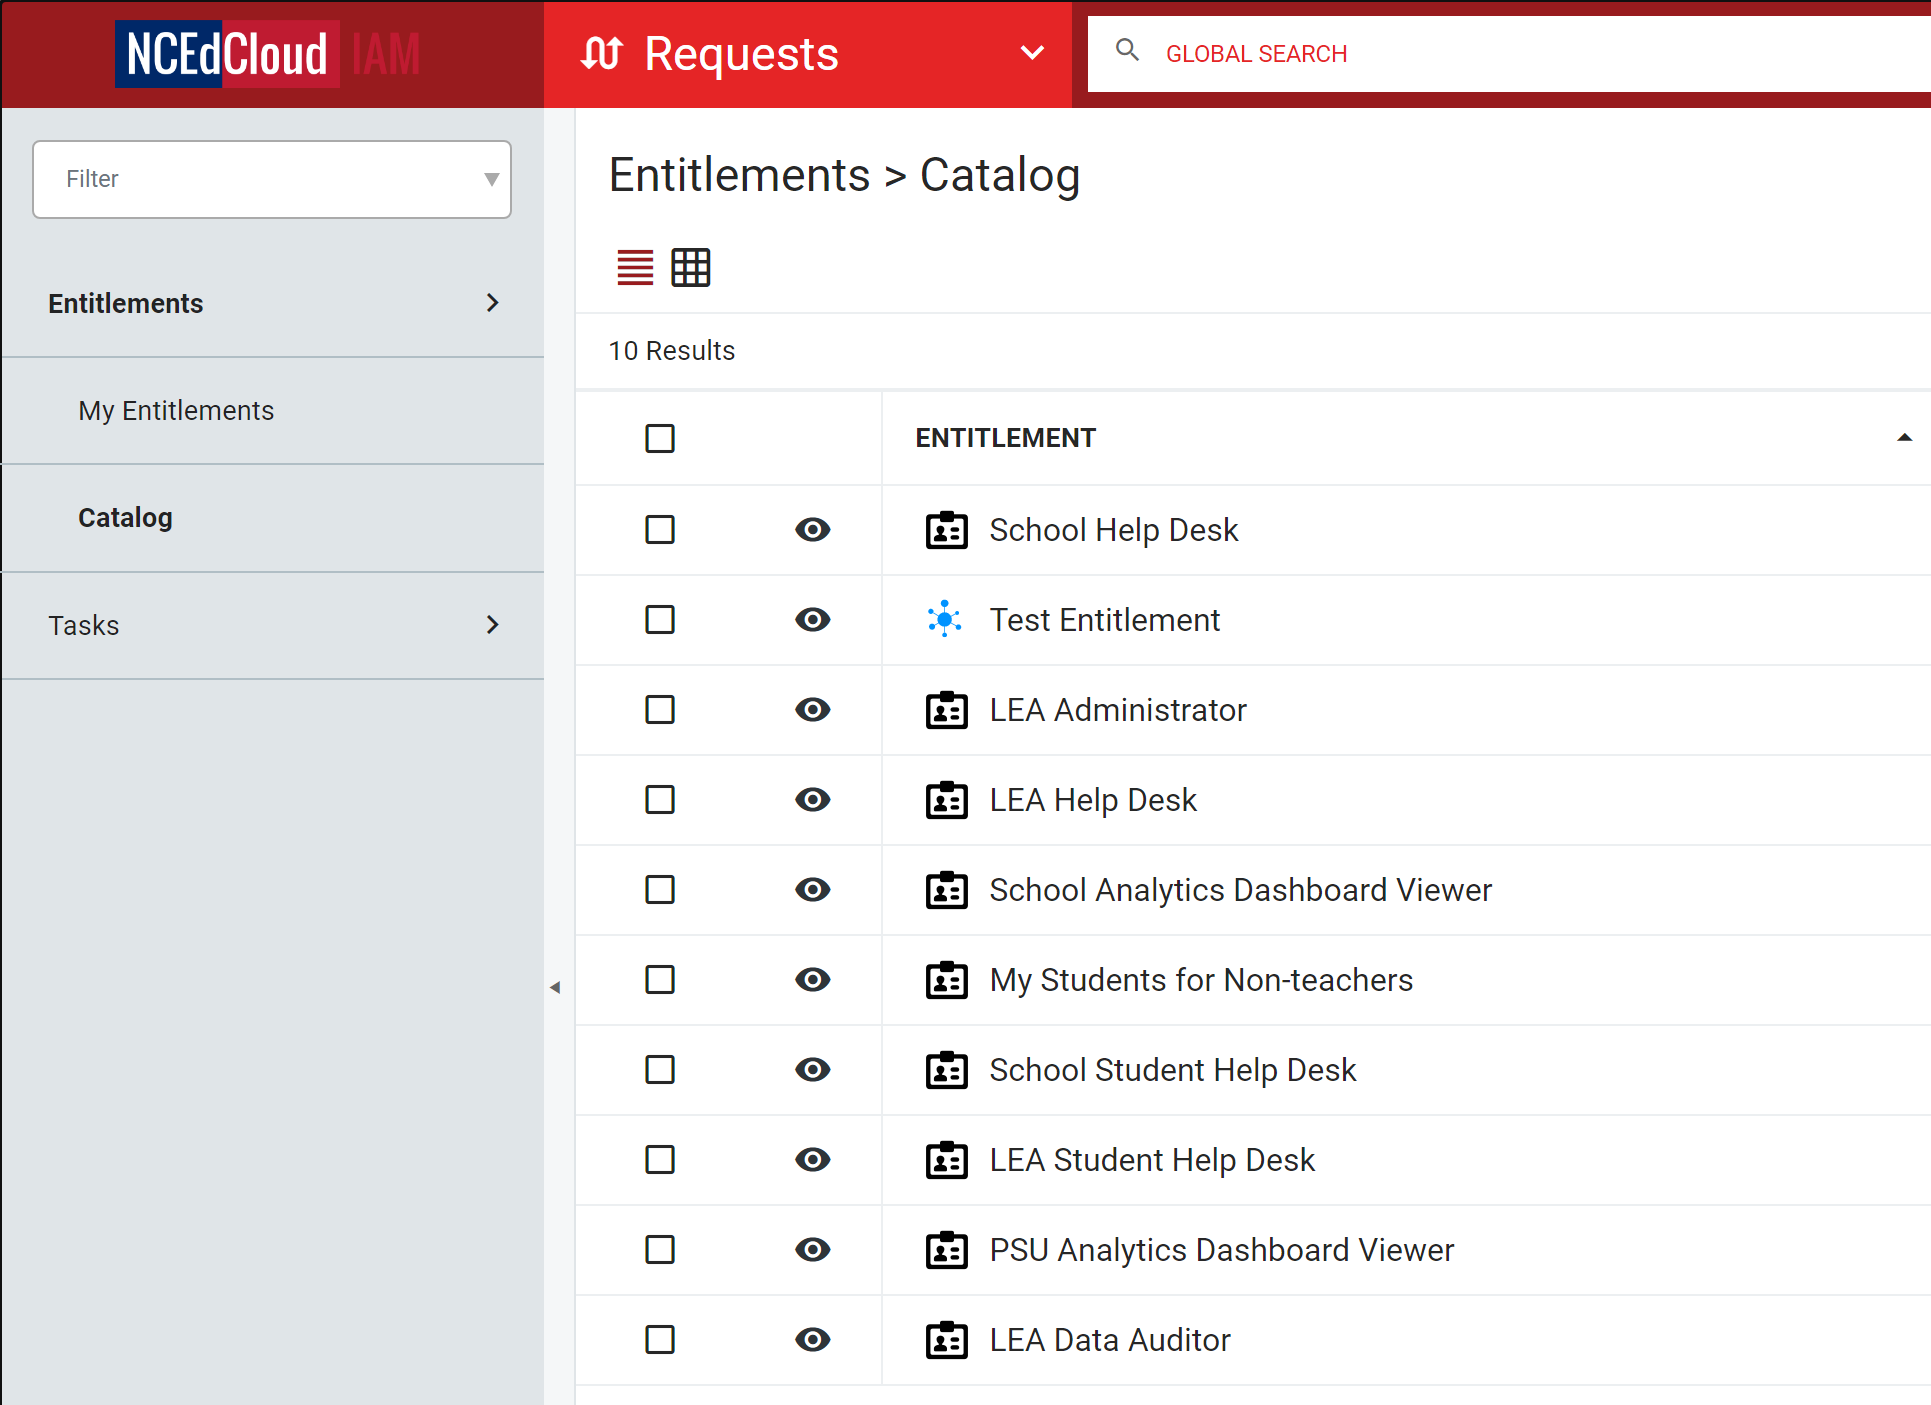
Task: Open the LEA Data Auditor entitlement
Action: 1110,1340
